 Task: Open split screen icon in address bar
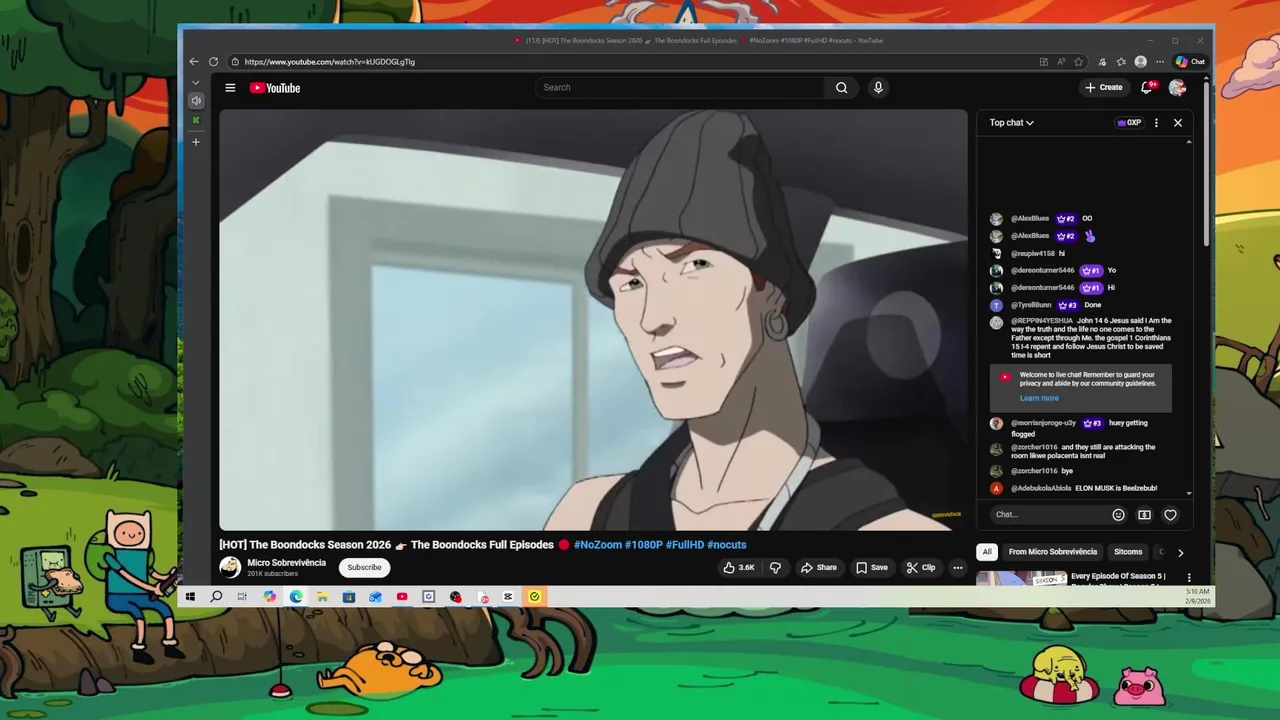[1044, 62]
